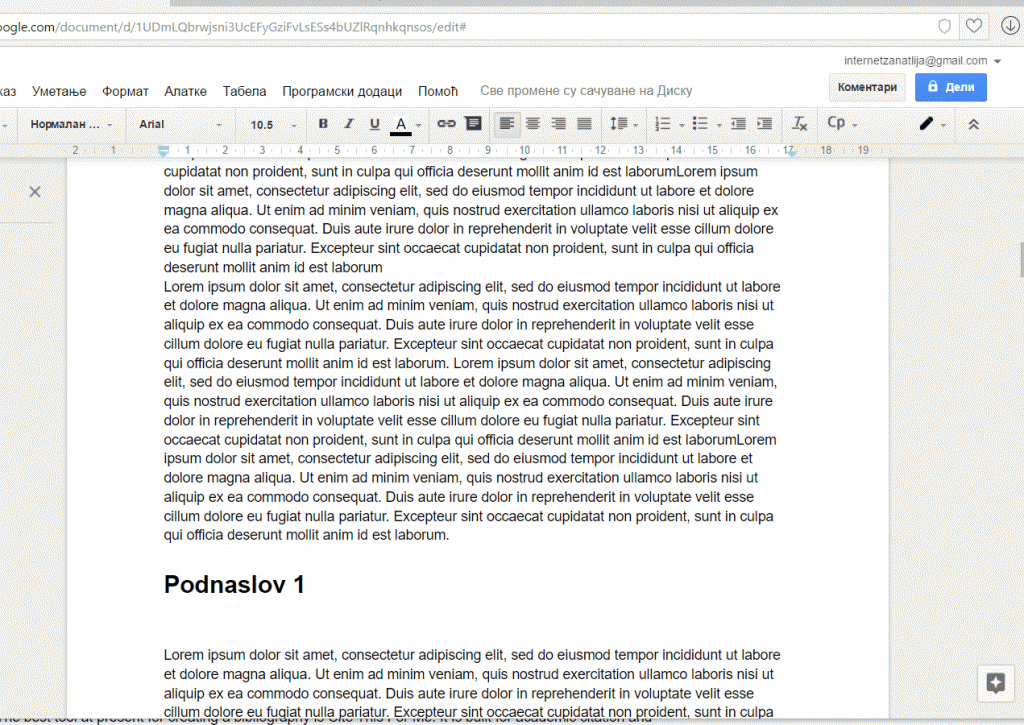Open the 10.5 font size dropdown
Viewport: 1024px width, 725px height.
coord(274,124)
